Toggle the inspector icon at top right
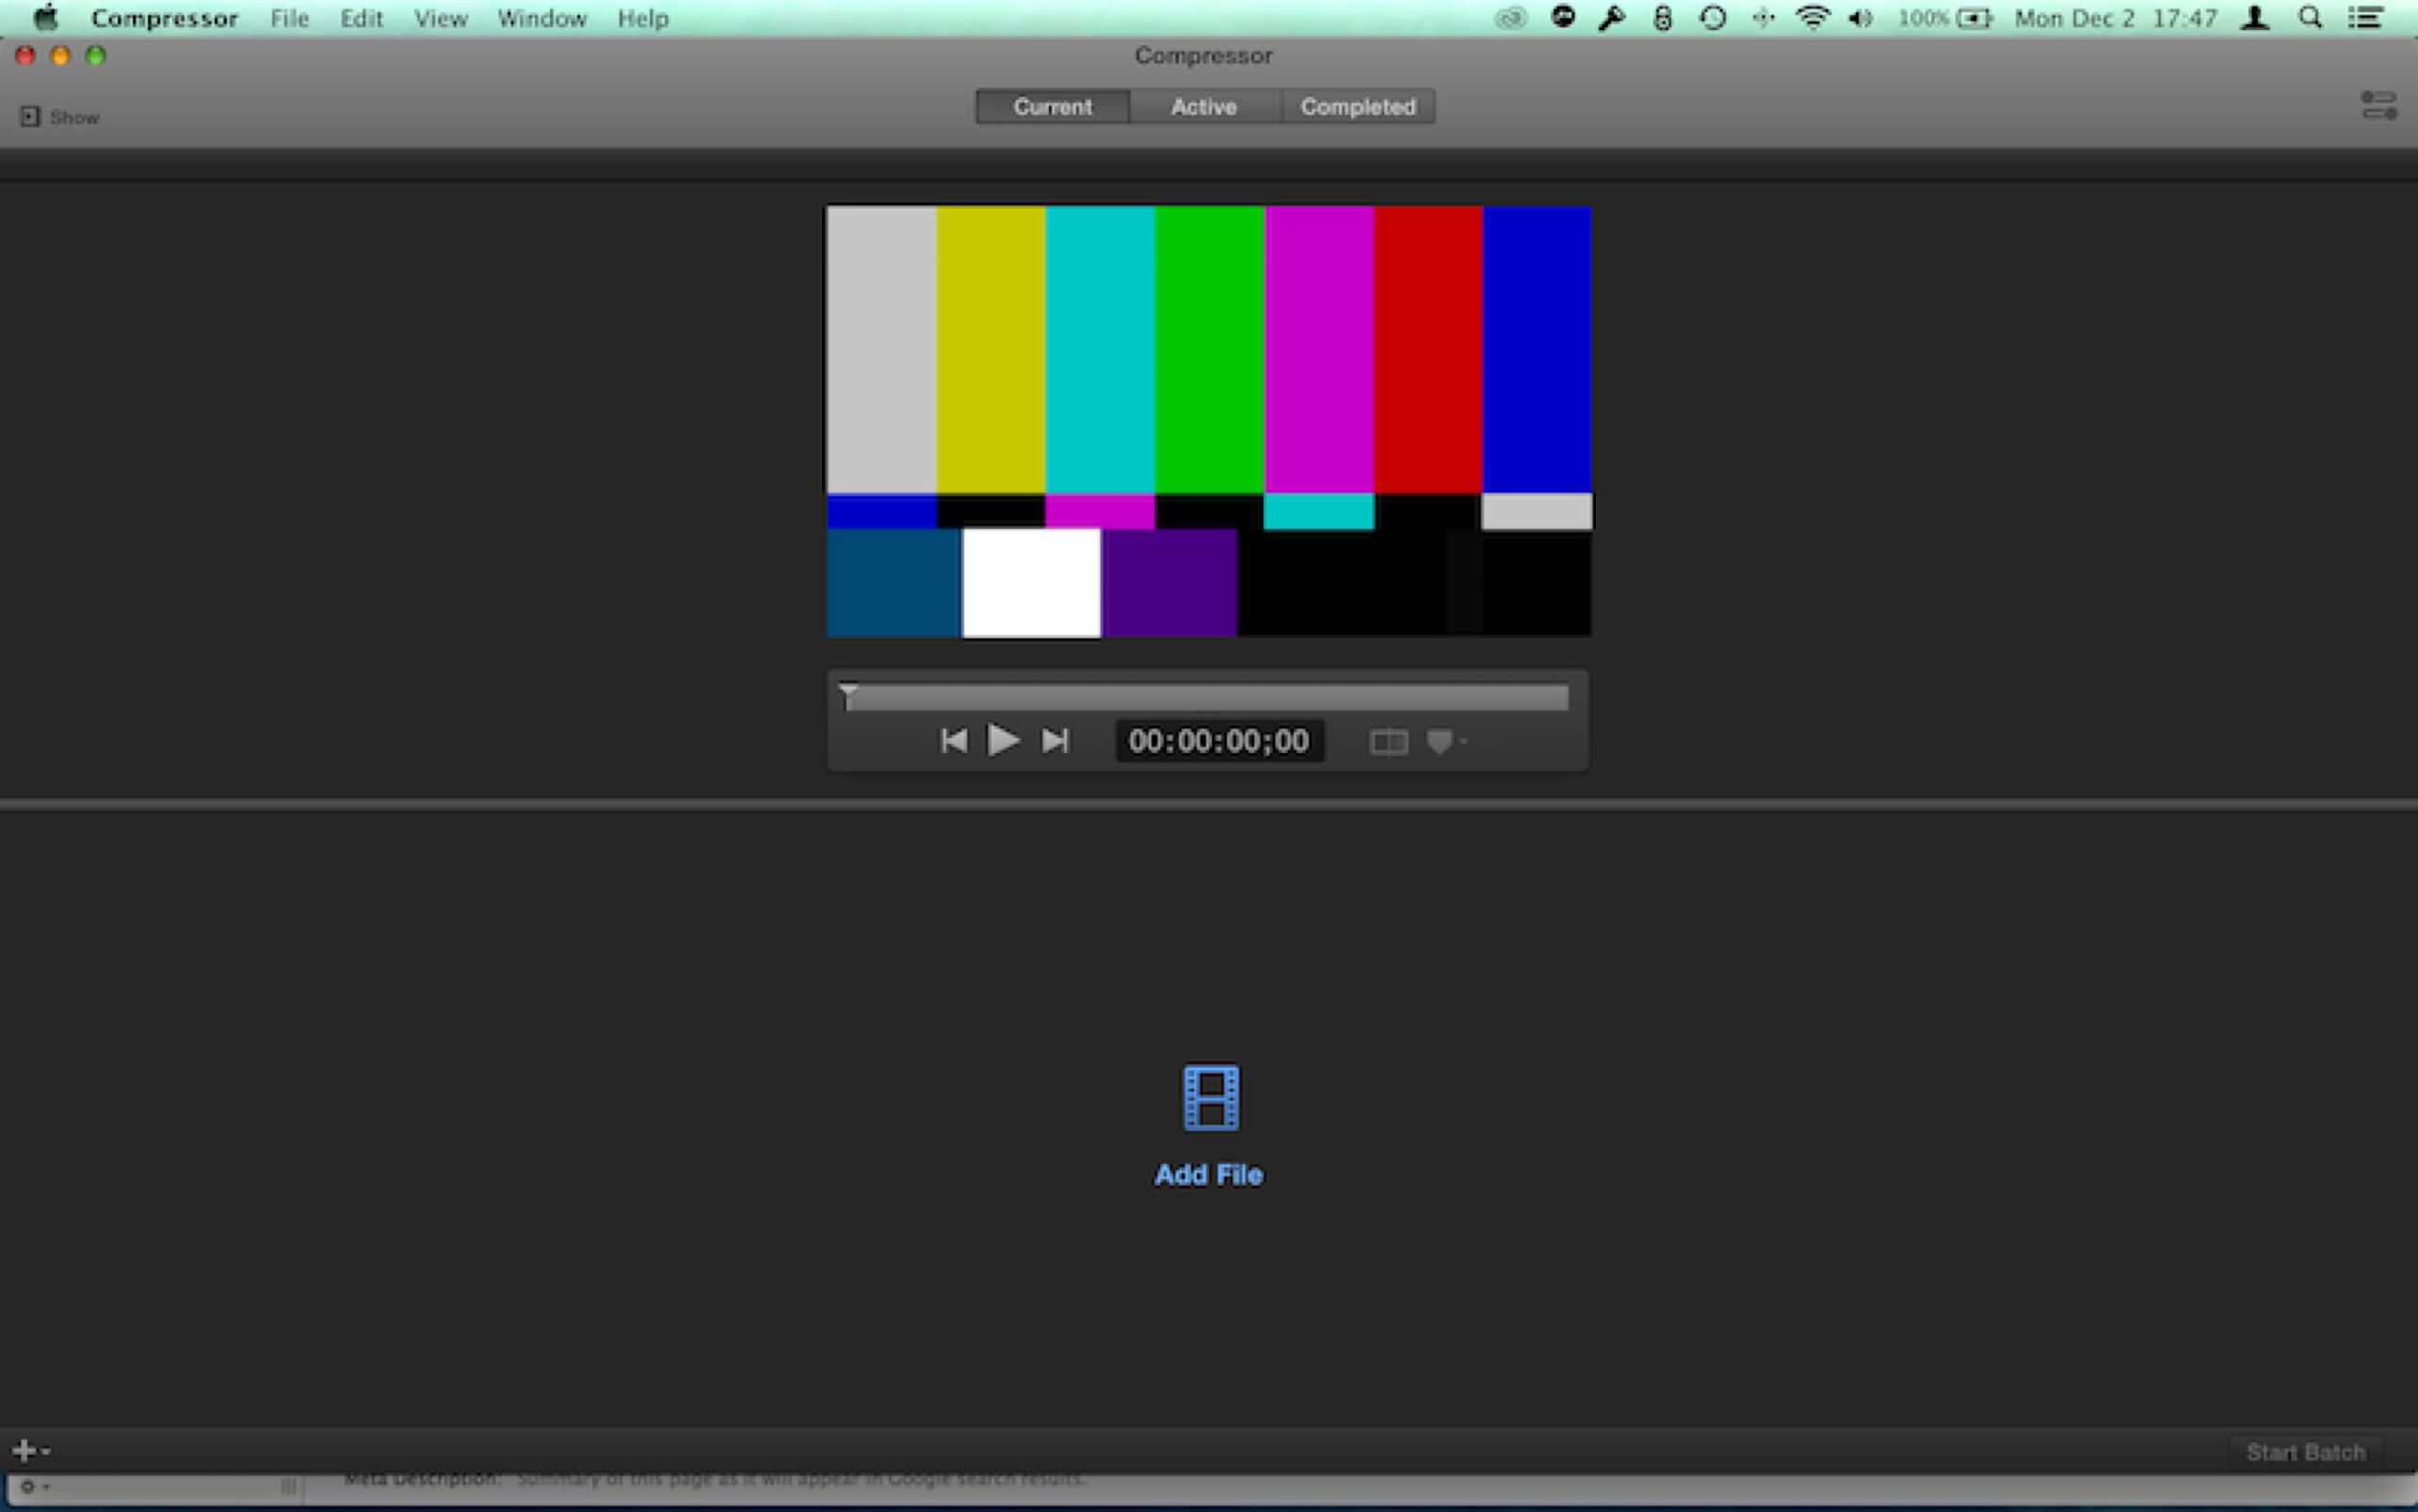Image resolution: width=2418 pixels, height=1512 pixels. point(2378,105)
